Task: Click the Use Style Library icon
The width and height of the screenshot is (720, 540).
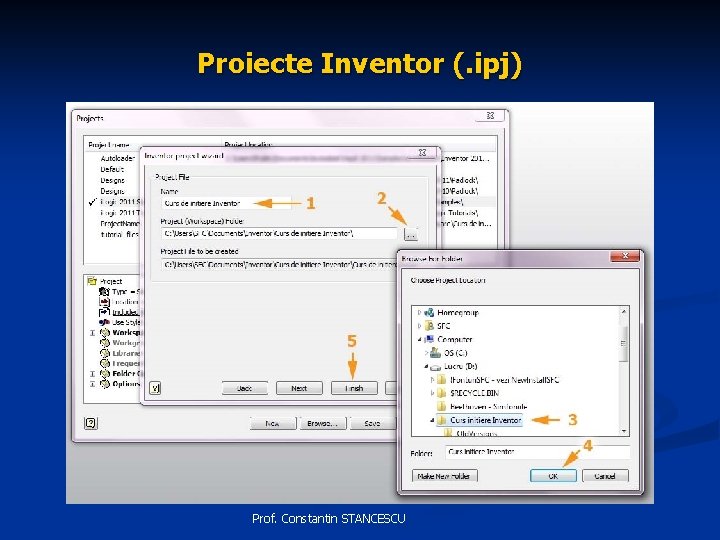Action: [104, 322]
